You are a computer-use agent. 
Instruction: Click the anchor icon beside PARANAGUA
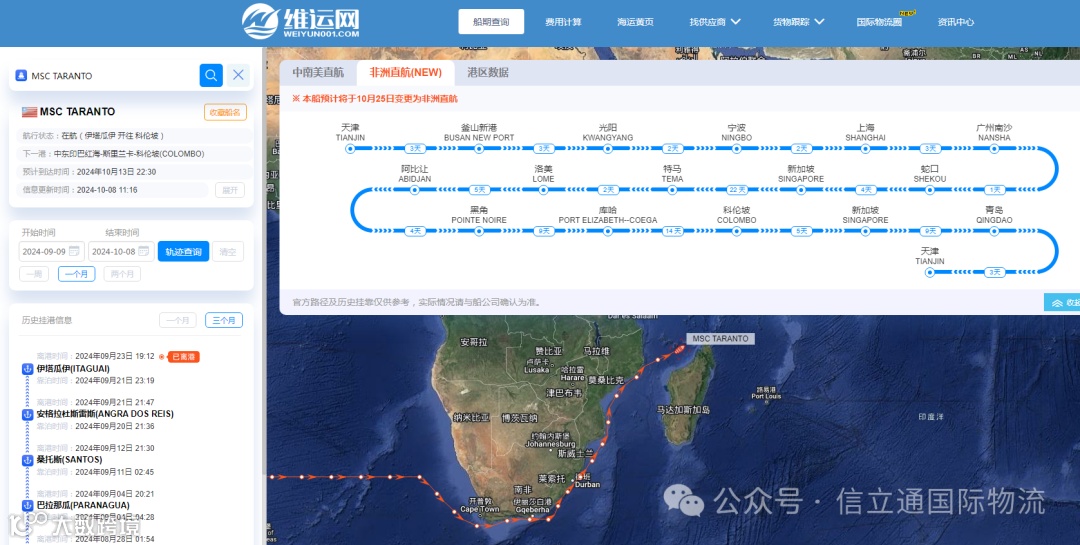[28, 505]
